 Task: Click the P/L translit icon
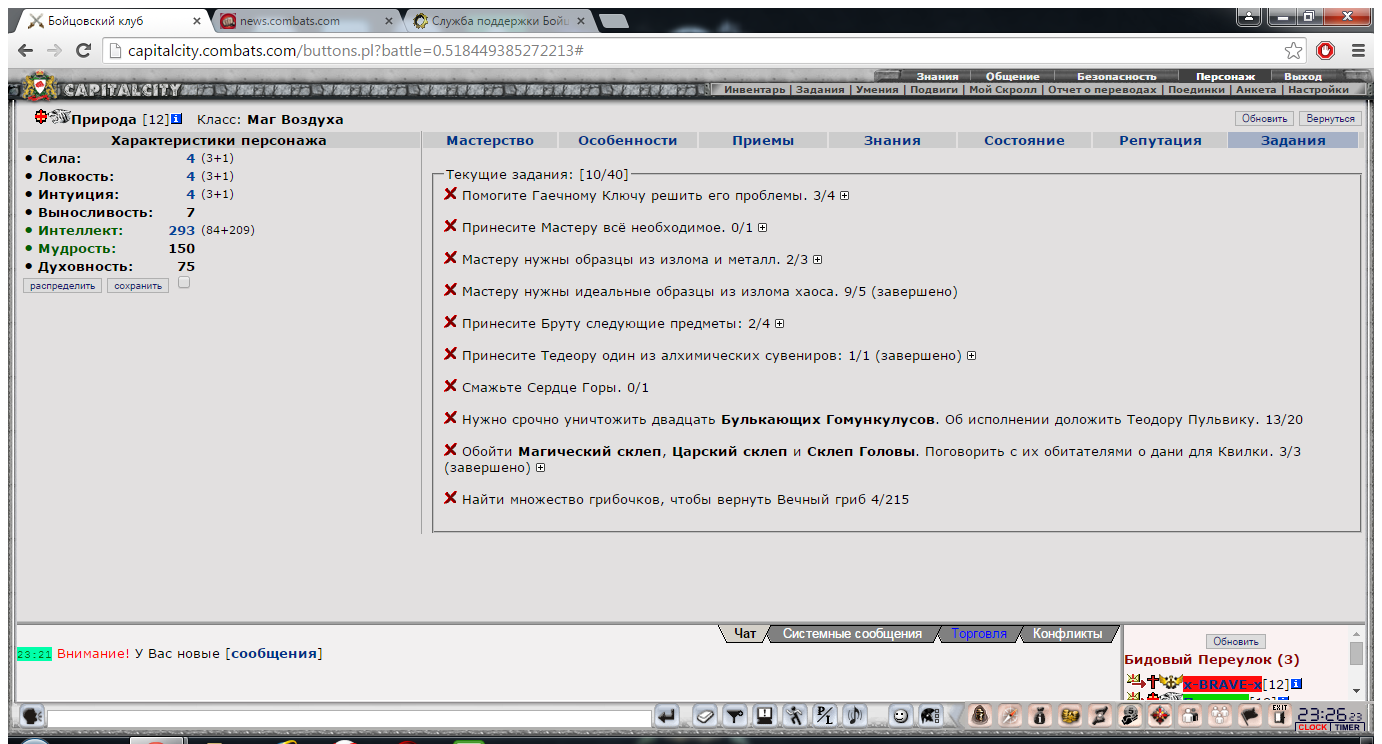824,716
